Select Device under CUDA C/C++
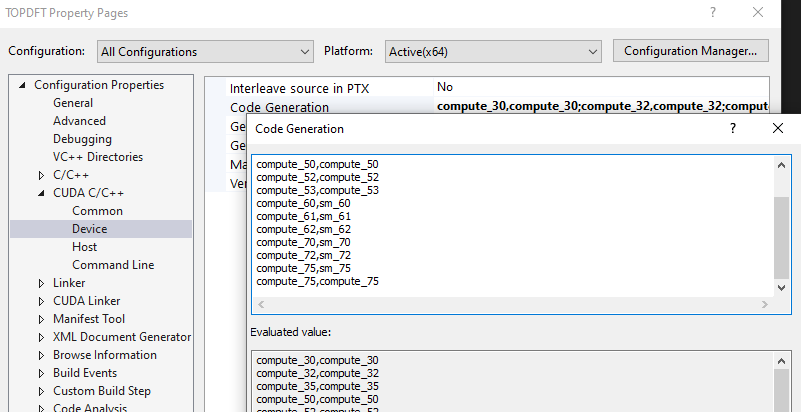Image resolution: width=801 pixels, height=412 pixels. click(x=89, y=229)
